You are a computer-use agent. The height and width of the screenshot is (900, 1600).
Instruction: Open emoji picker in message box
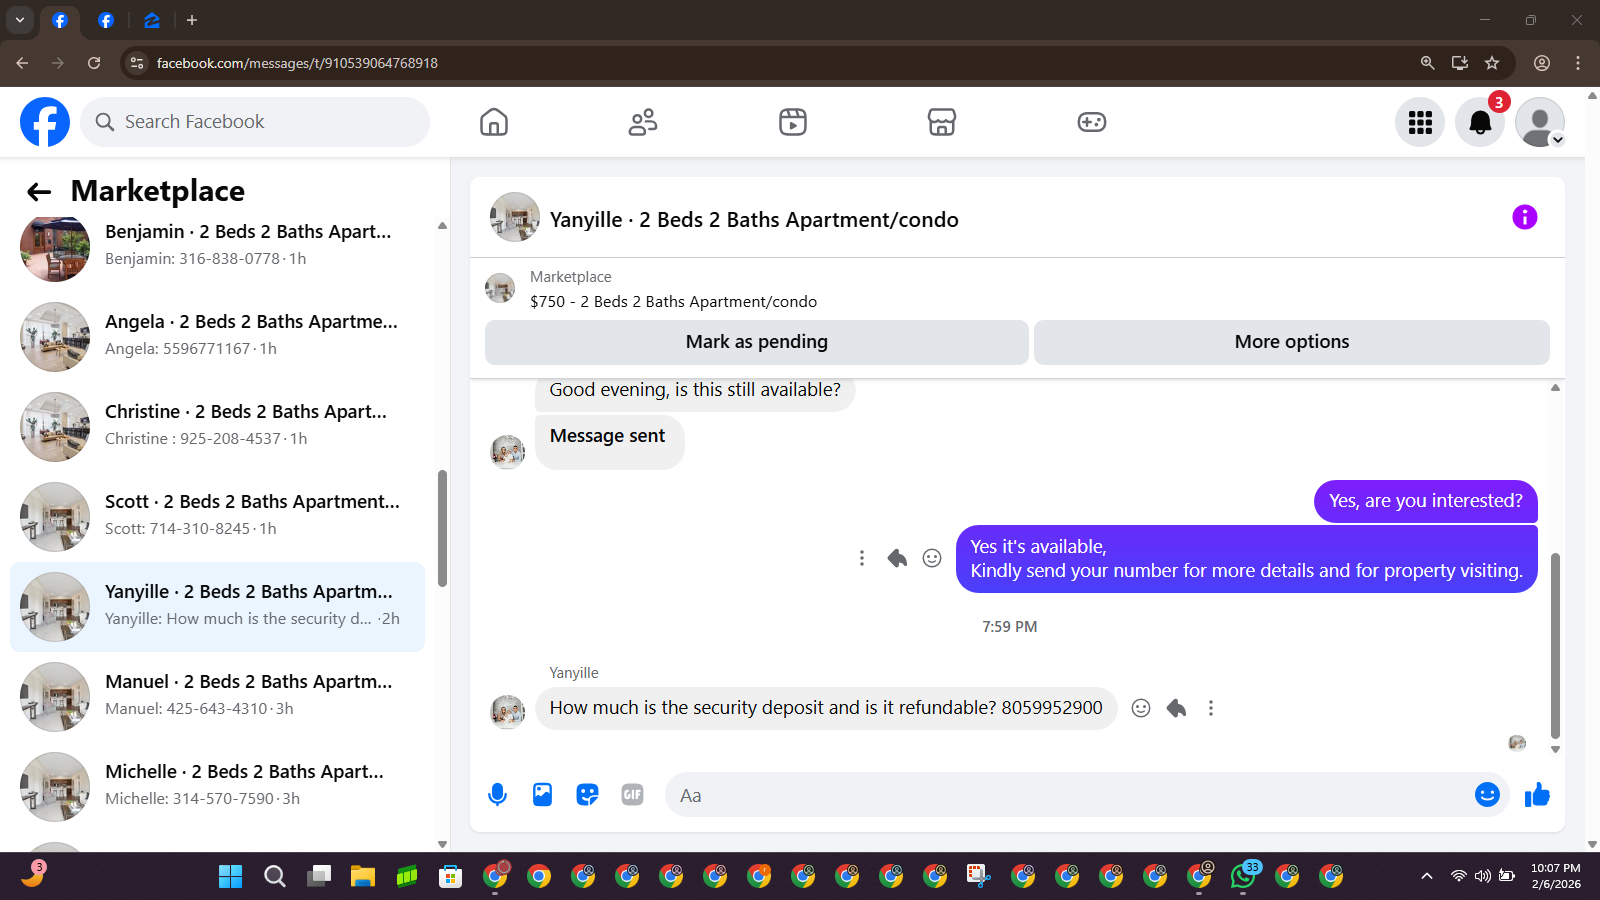pos(1487,795)
